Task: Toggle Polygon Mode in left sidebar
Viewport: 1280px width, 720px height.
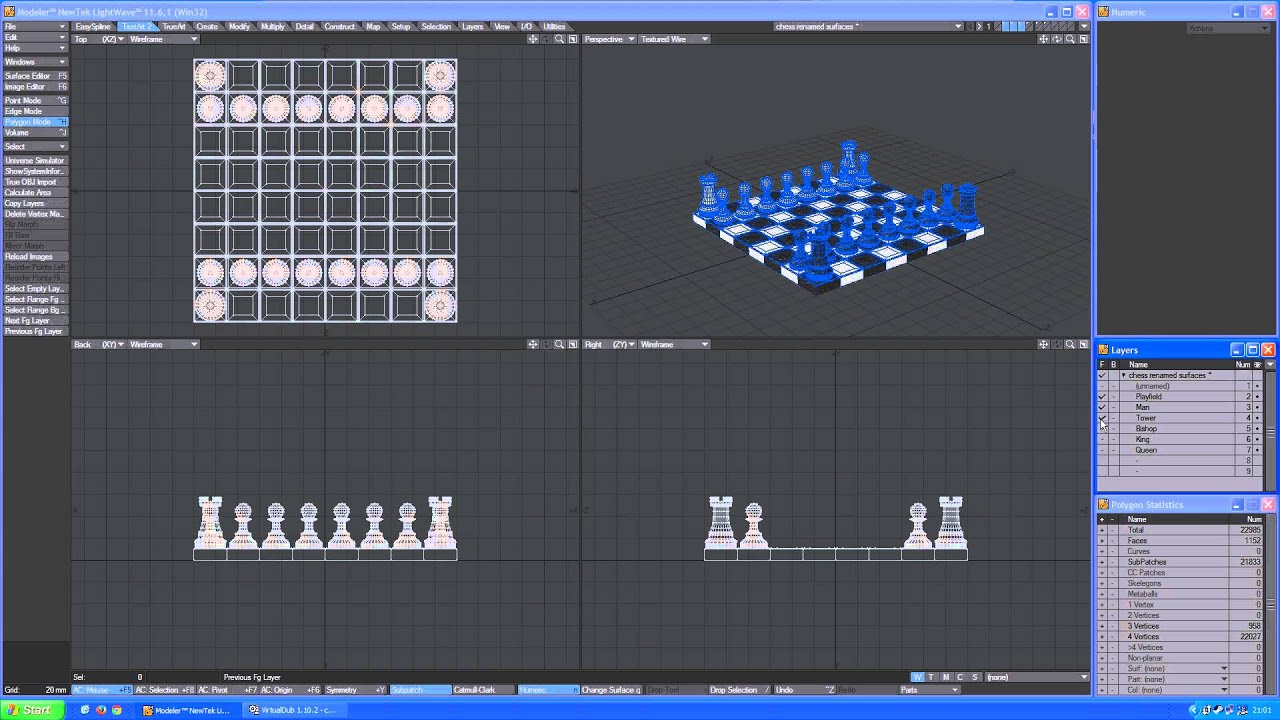Action: click(x=35, y=122)
